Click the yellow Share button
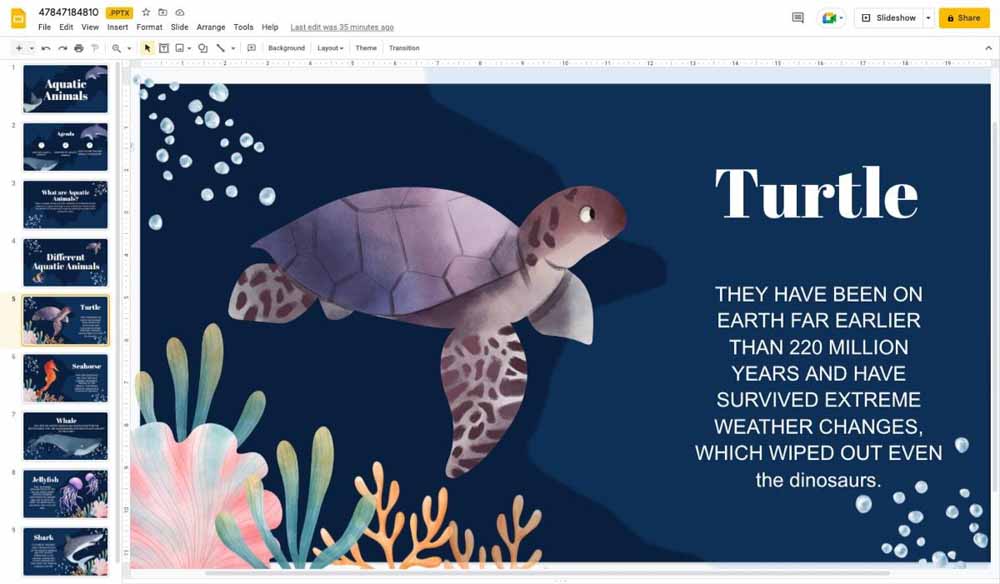Image resolution: width=1000 pixels, height=584 pixels. (964, 18)
